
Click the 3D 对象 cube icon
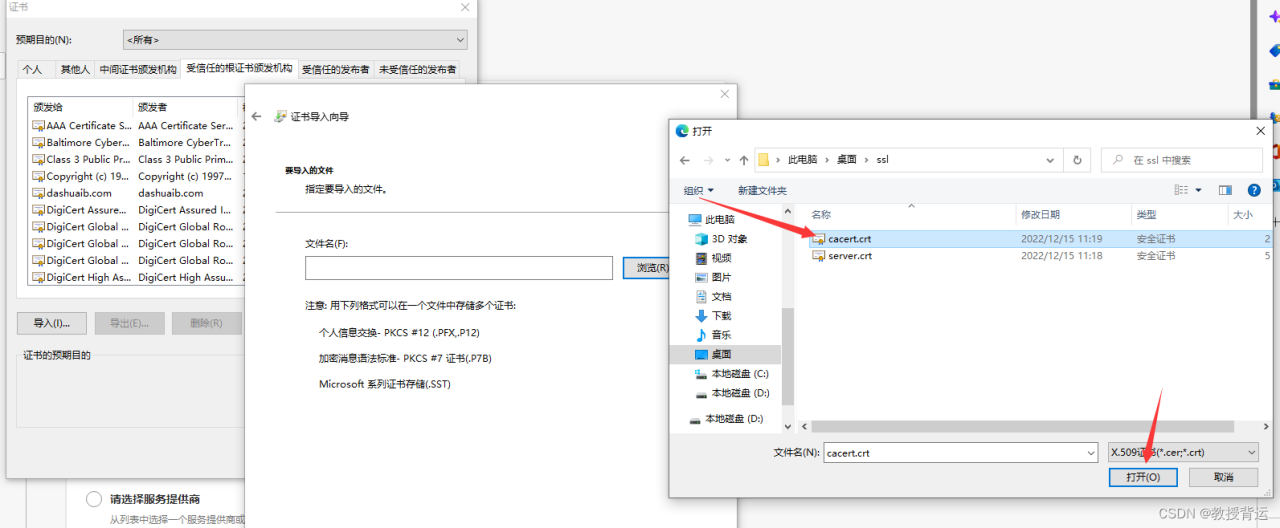coord(702,239)
